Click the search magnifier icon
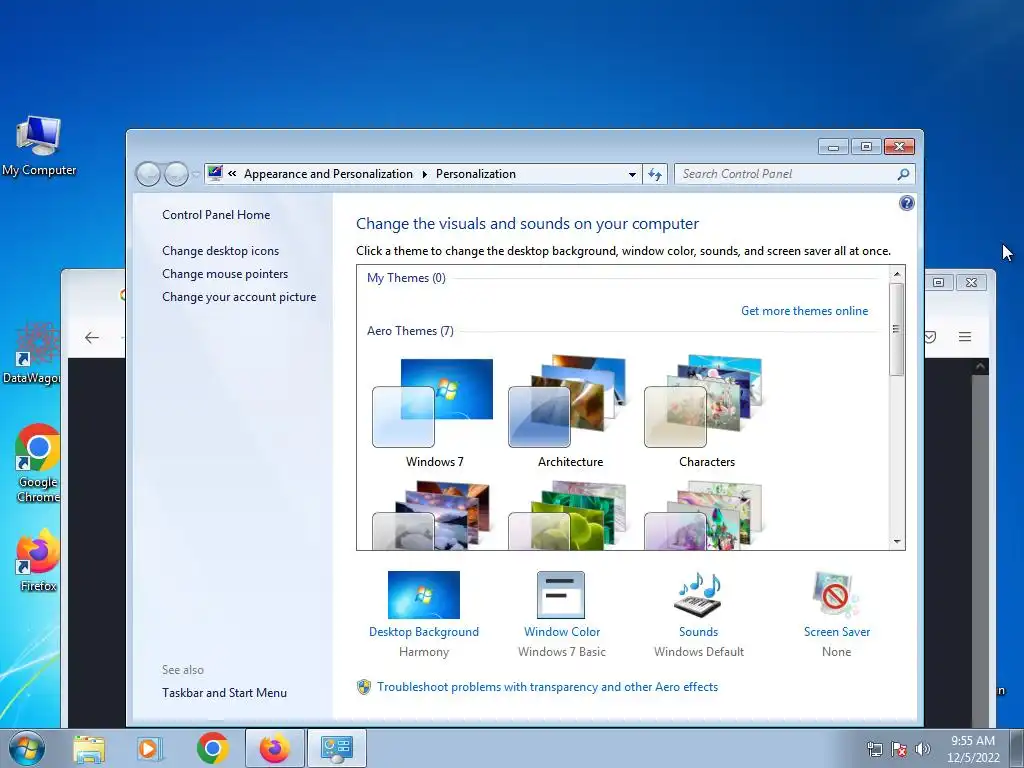Screen dimensions: 1024x768 903,174
